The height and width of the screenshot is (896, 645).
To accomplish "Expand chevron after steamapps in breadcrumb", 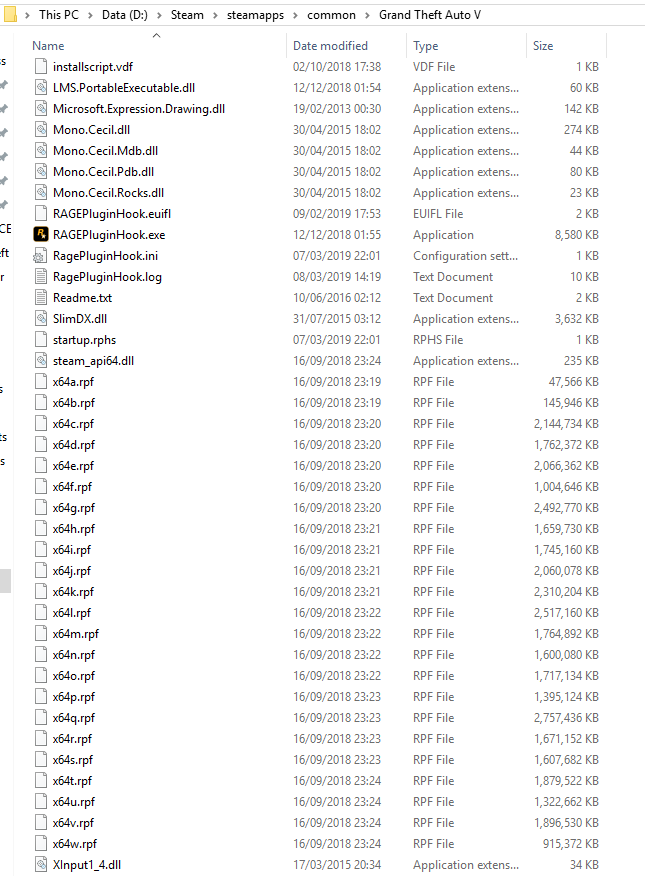I will coord(295,15).
